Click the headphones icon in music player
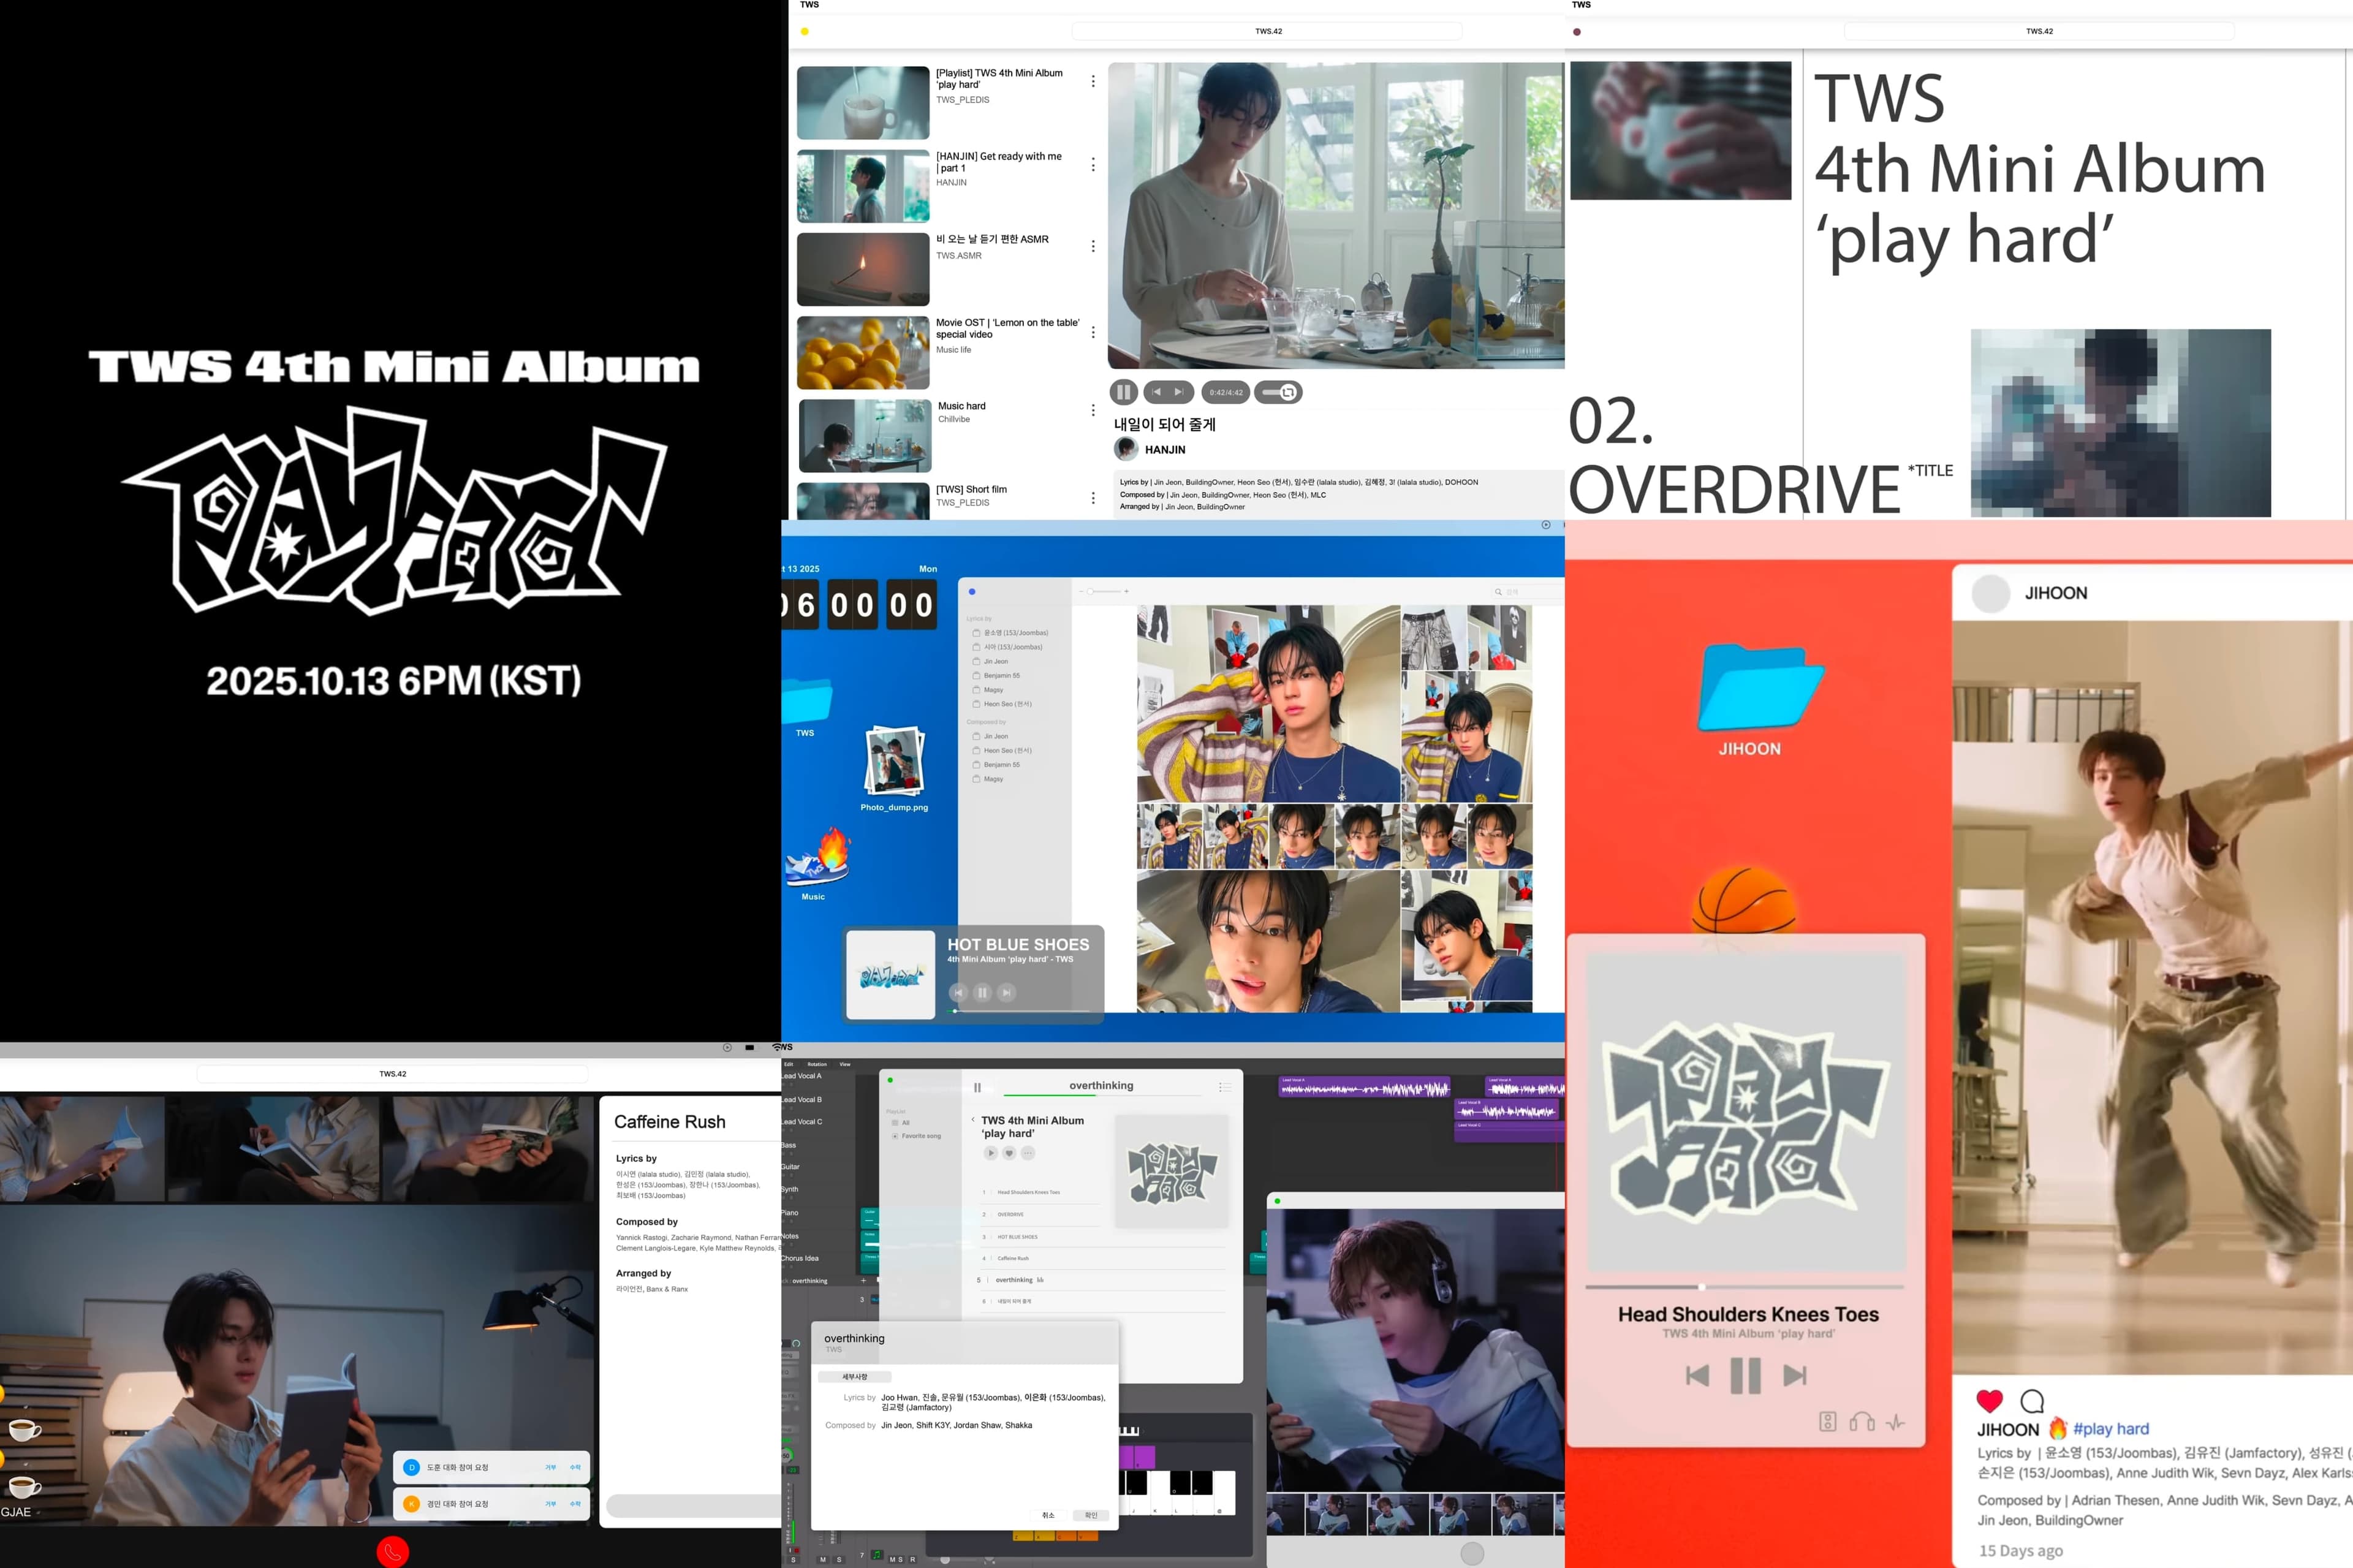This screenshot has width=2353, height=1568. point(1862,1422)
